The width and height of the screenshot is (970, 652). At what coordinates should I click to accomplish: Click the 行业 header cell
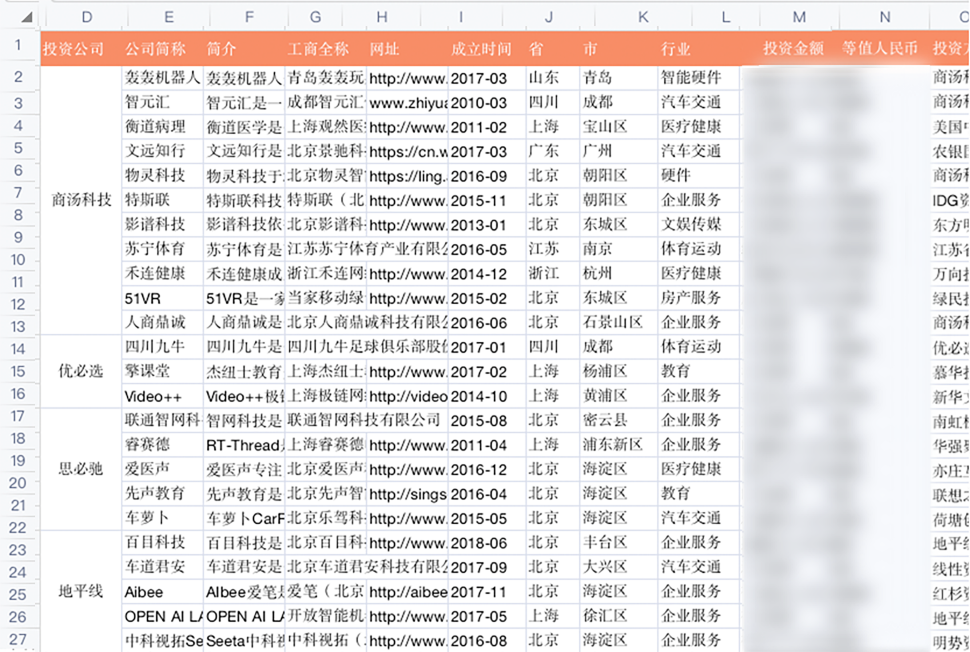pos(699,48)
